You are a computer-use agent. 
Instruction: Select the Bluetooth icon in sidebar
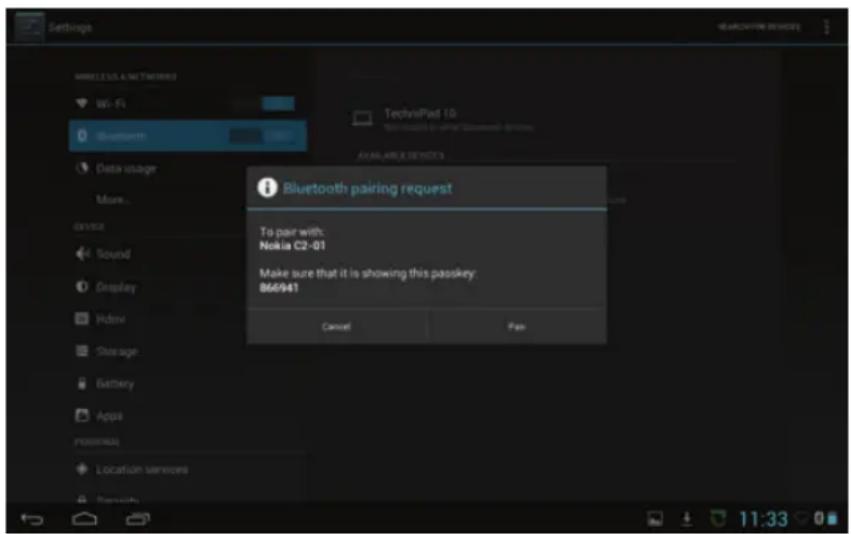tap(82, 136)
